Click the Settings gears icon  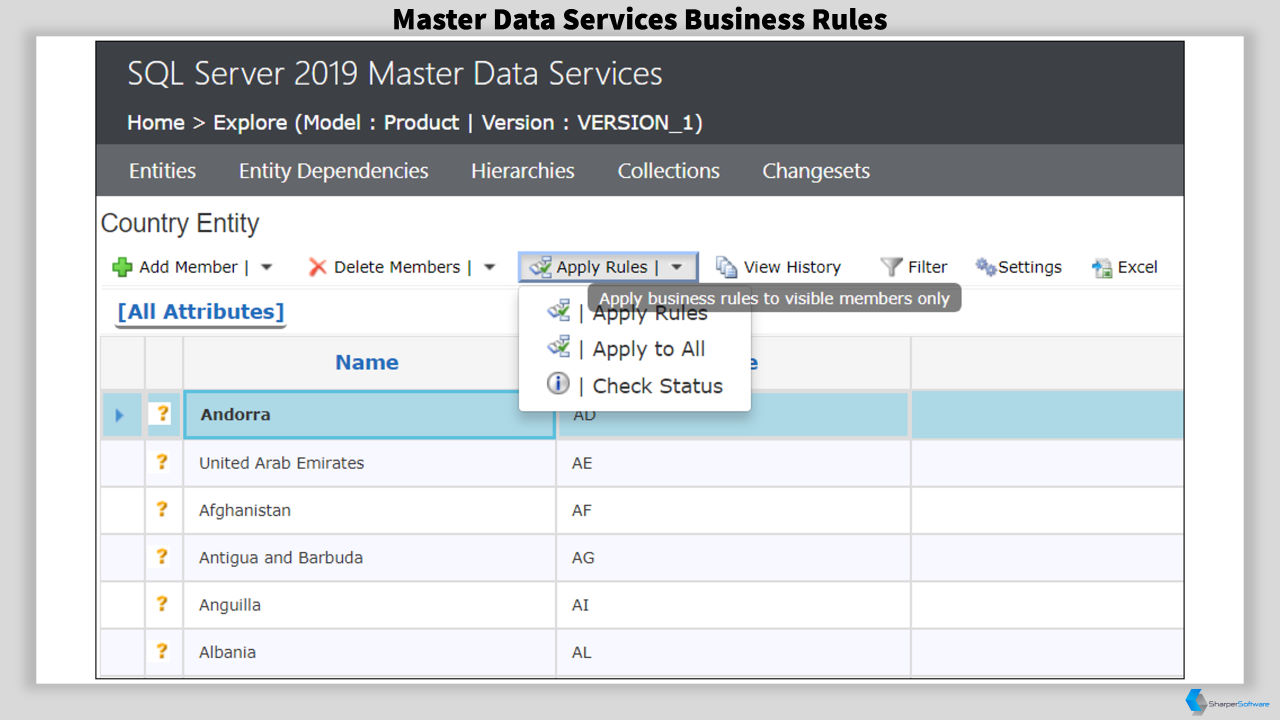pos(986,267)
